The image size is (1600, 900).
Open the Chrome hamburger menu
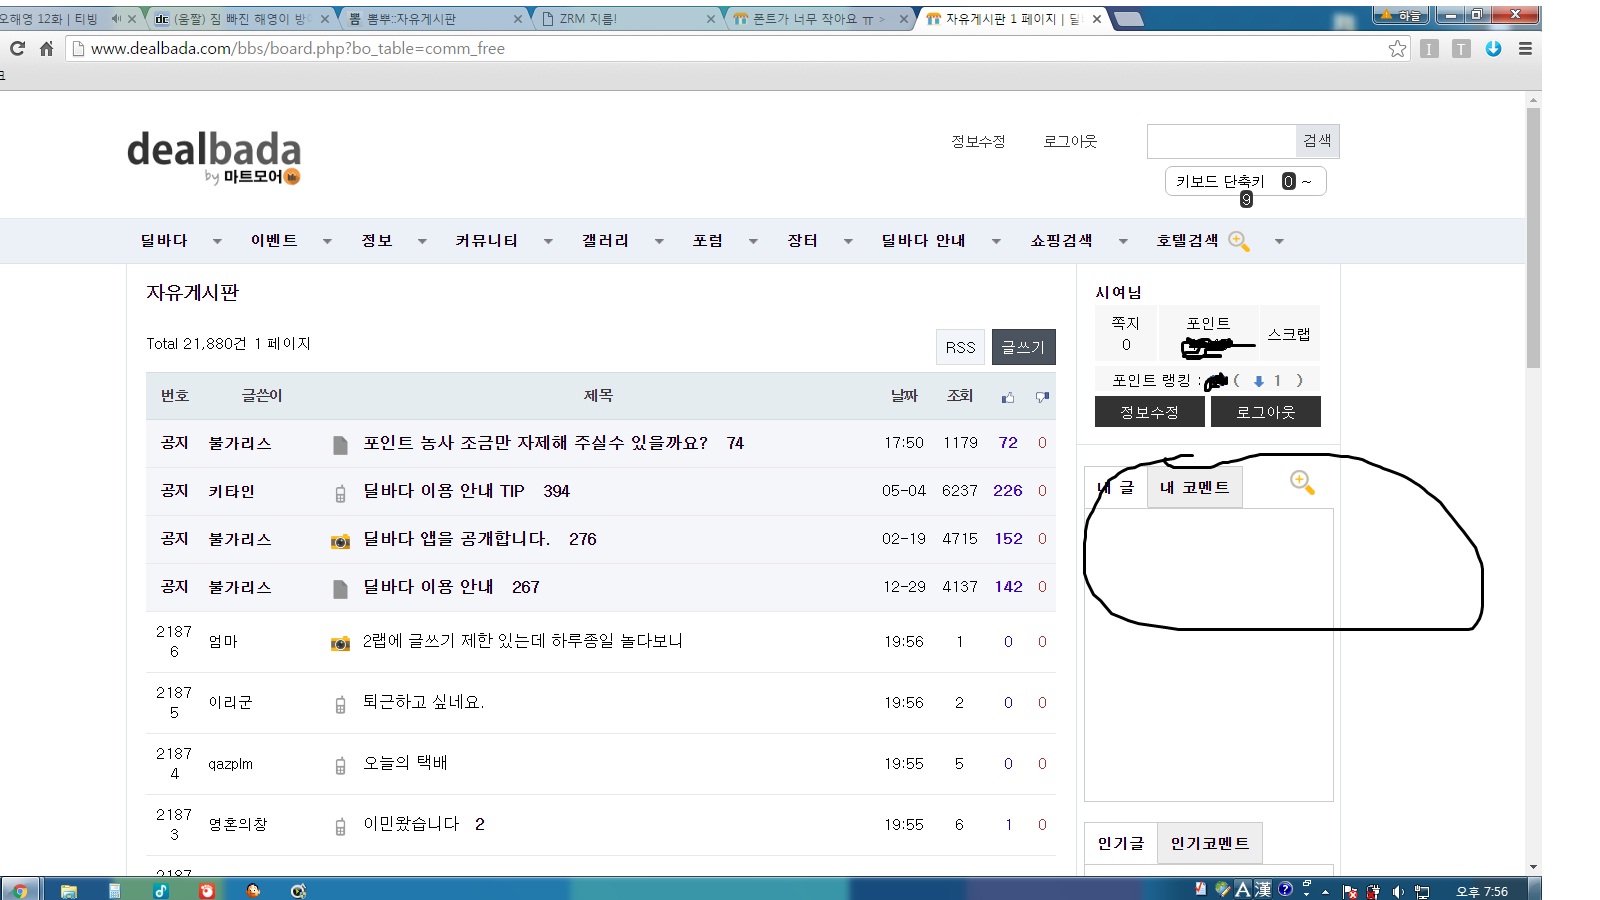click(x=1525, y=48)
